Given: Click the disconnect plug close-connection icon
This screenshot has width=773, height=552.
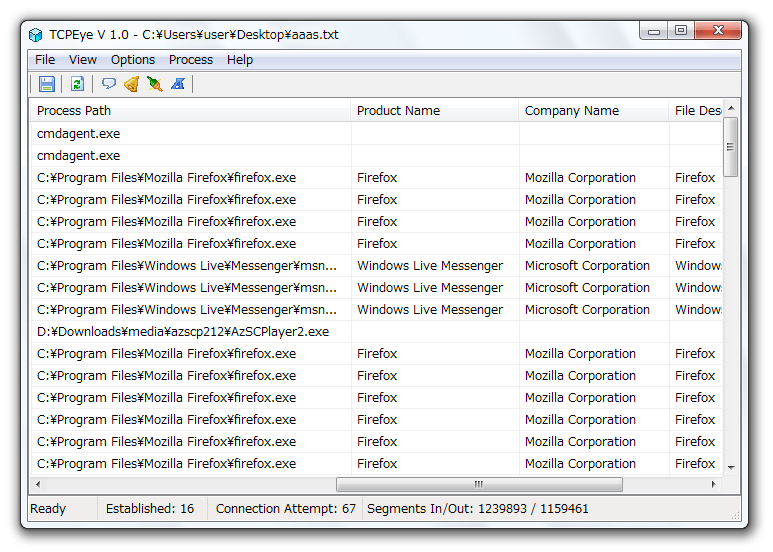Looking at the screenshot, I should [x=154, y=84].
